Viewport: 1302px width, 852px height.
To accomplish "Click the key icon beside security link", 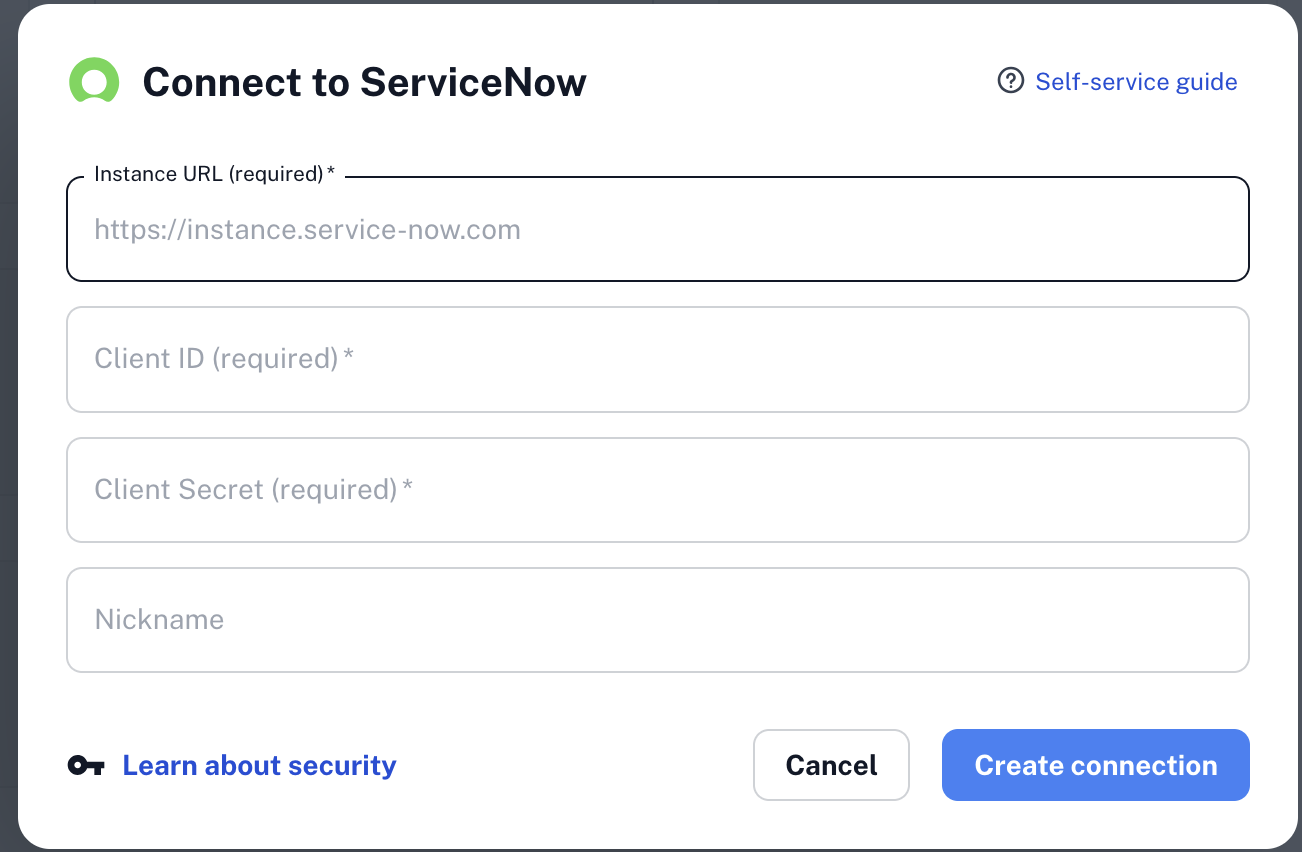I will (86, 766).
